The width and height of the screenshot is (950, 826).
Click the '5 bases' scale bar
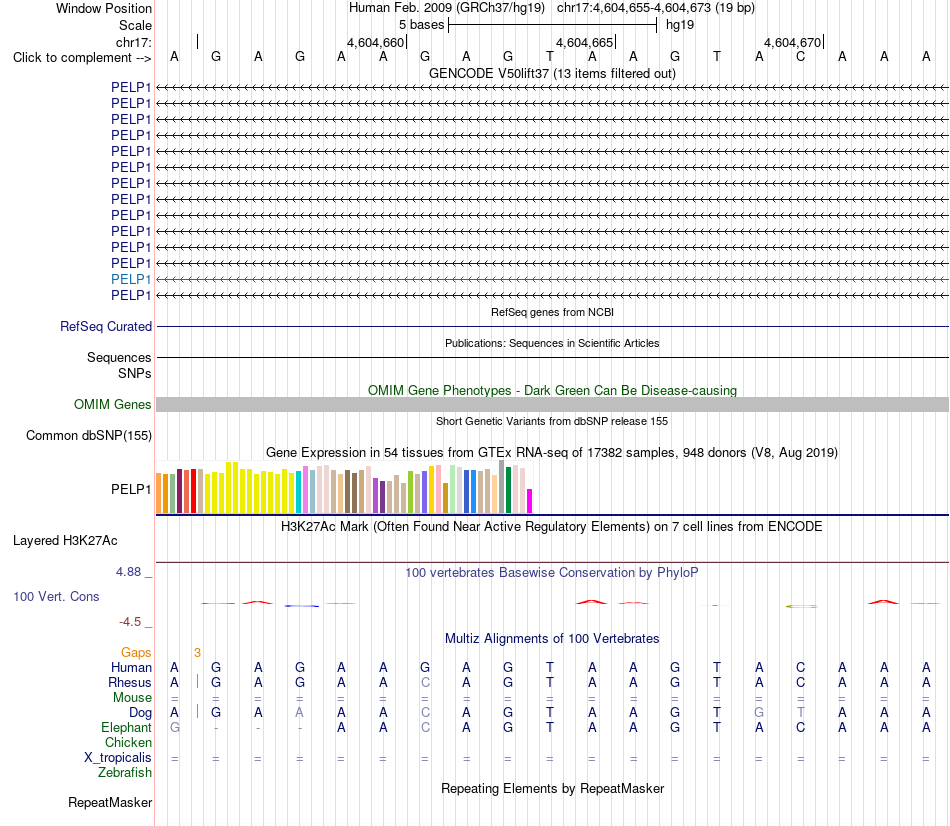tap(553, 25)
